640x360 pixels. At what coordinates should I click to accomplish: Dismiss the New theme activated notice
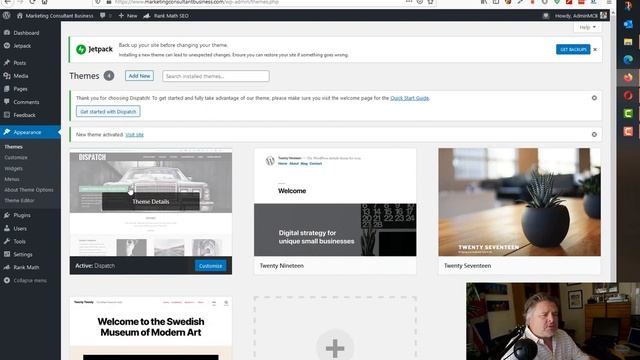point(594,134)
